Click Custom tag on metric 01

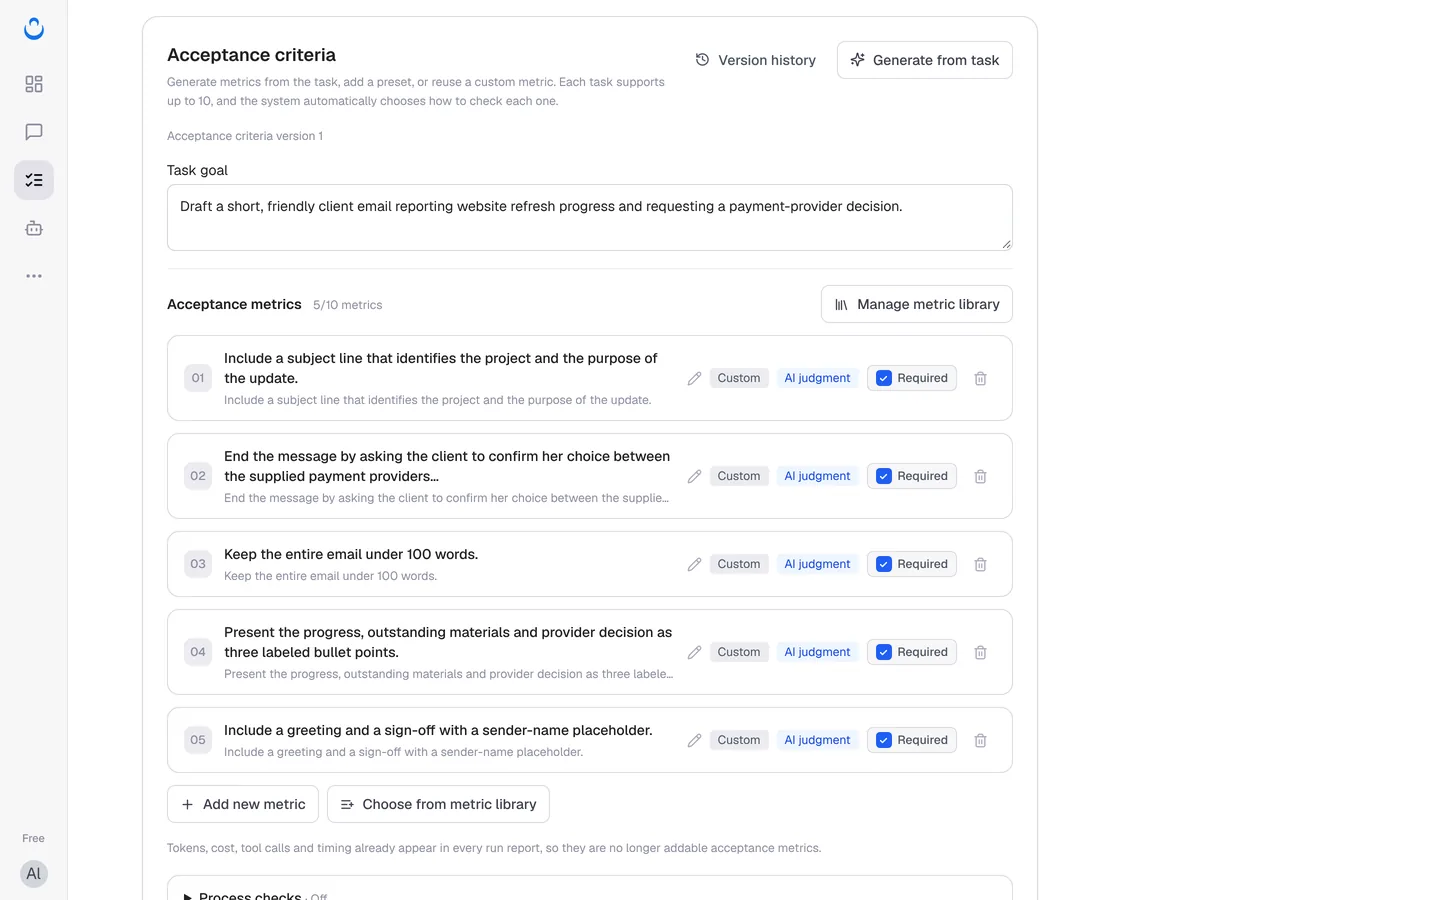coord(739,378)
